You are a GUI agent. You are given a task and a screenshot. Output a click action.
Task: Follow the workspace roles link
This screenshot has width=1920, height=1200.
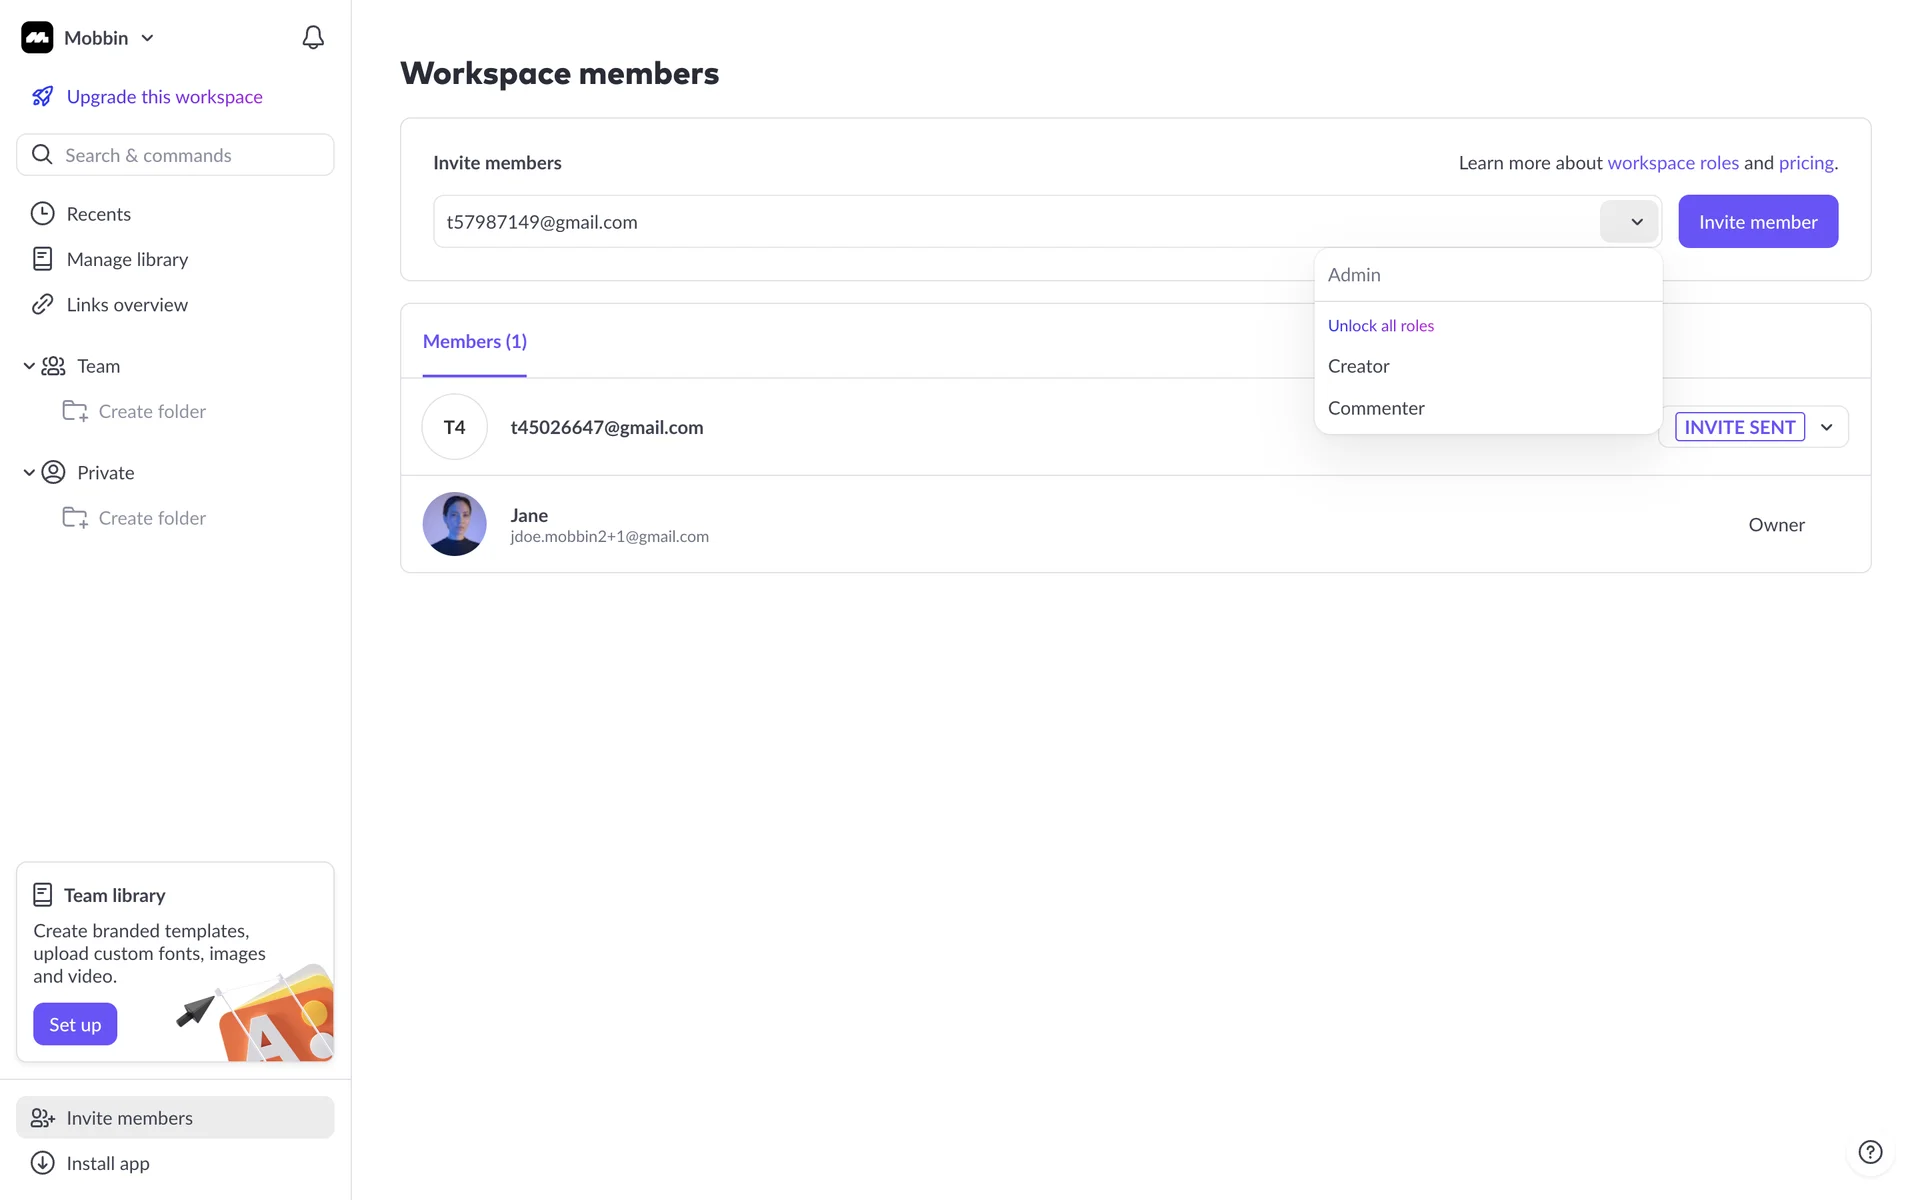(x=1672, y=163)
